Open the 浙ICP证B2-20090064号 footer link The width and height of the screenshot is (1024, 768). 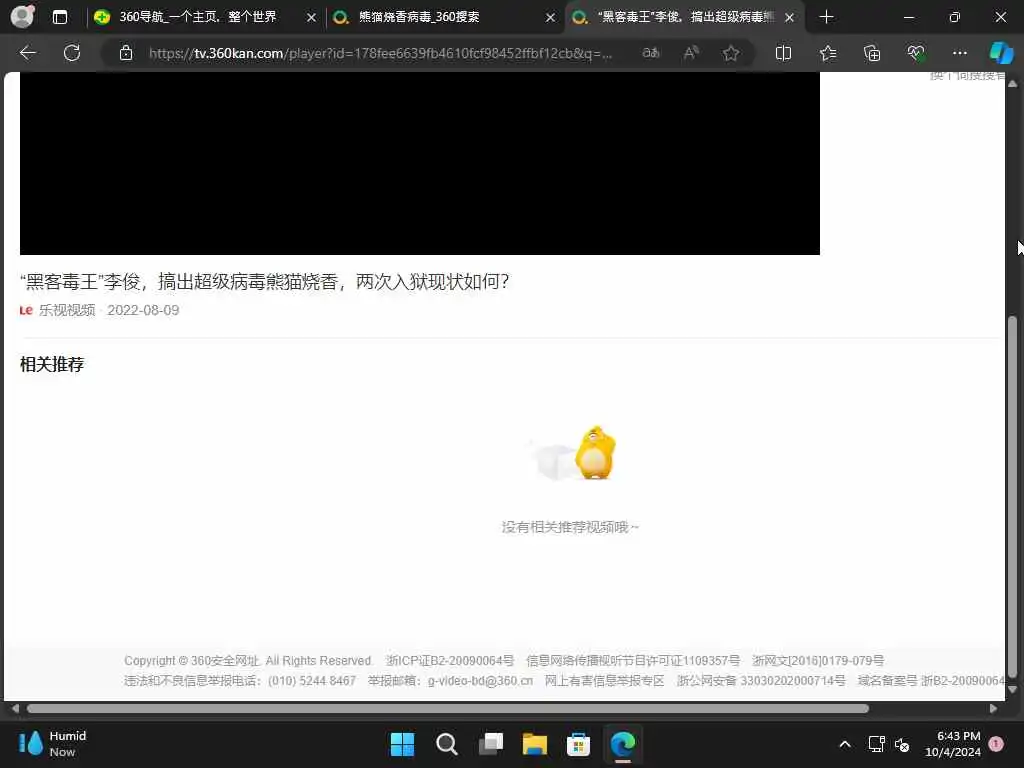[450, 661]
